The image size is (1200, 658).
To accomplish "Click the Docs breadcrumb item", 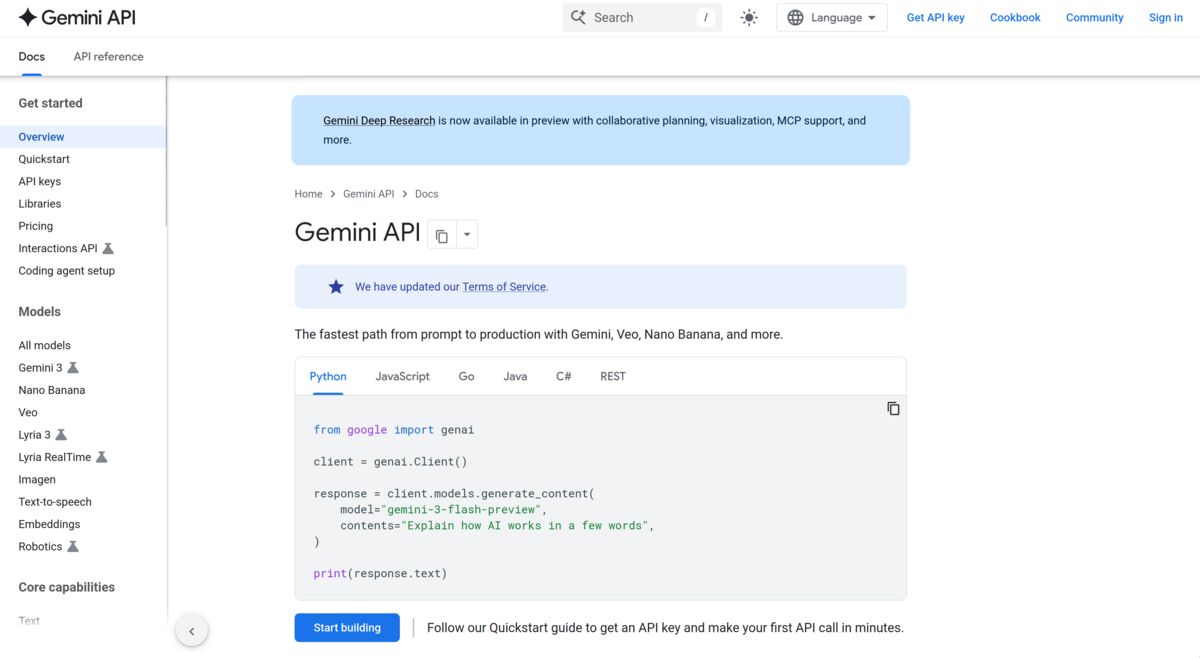I will click(x=426, y=194).
